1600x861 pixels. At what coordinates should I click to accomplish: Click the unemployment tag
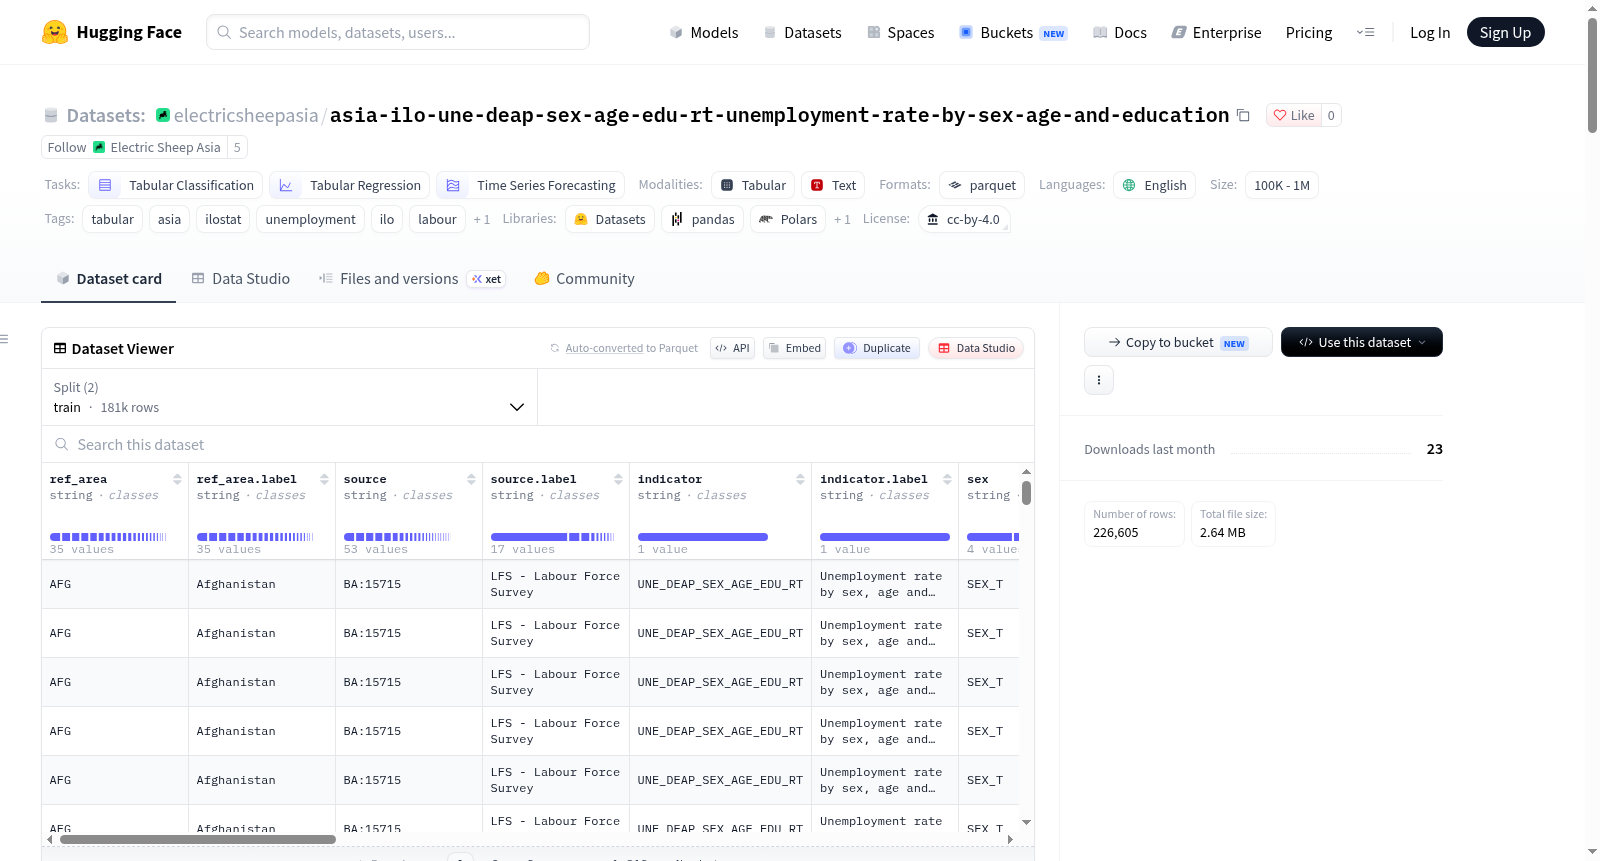[310, 219]
